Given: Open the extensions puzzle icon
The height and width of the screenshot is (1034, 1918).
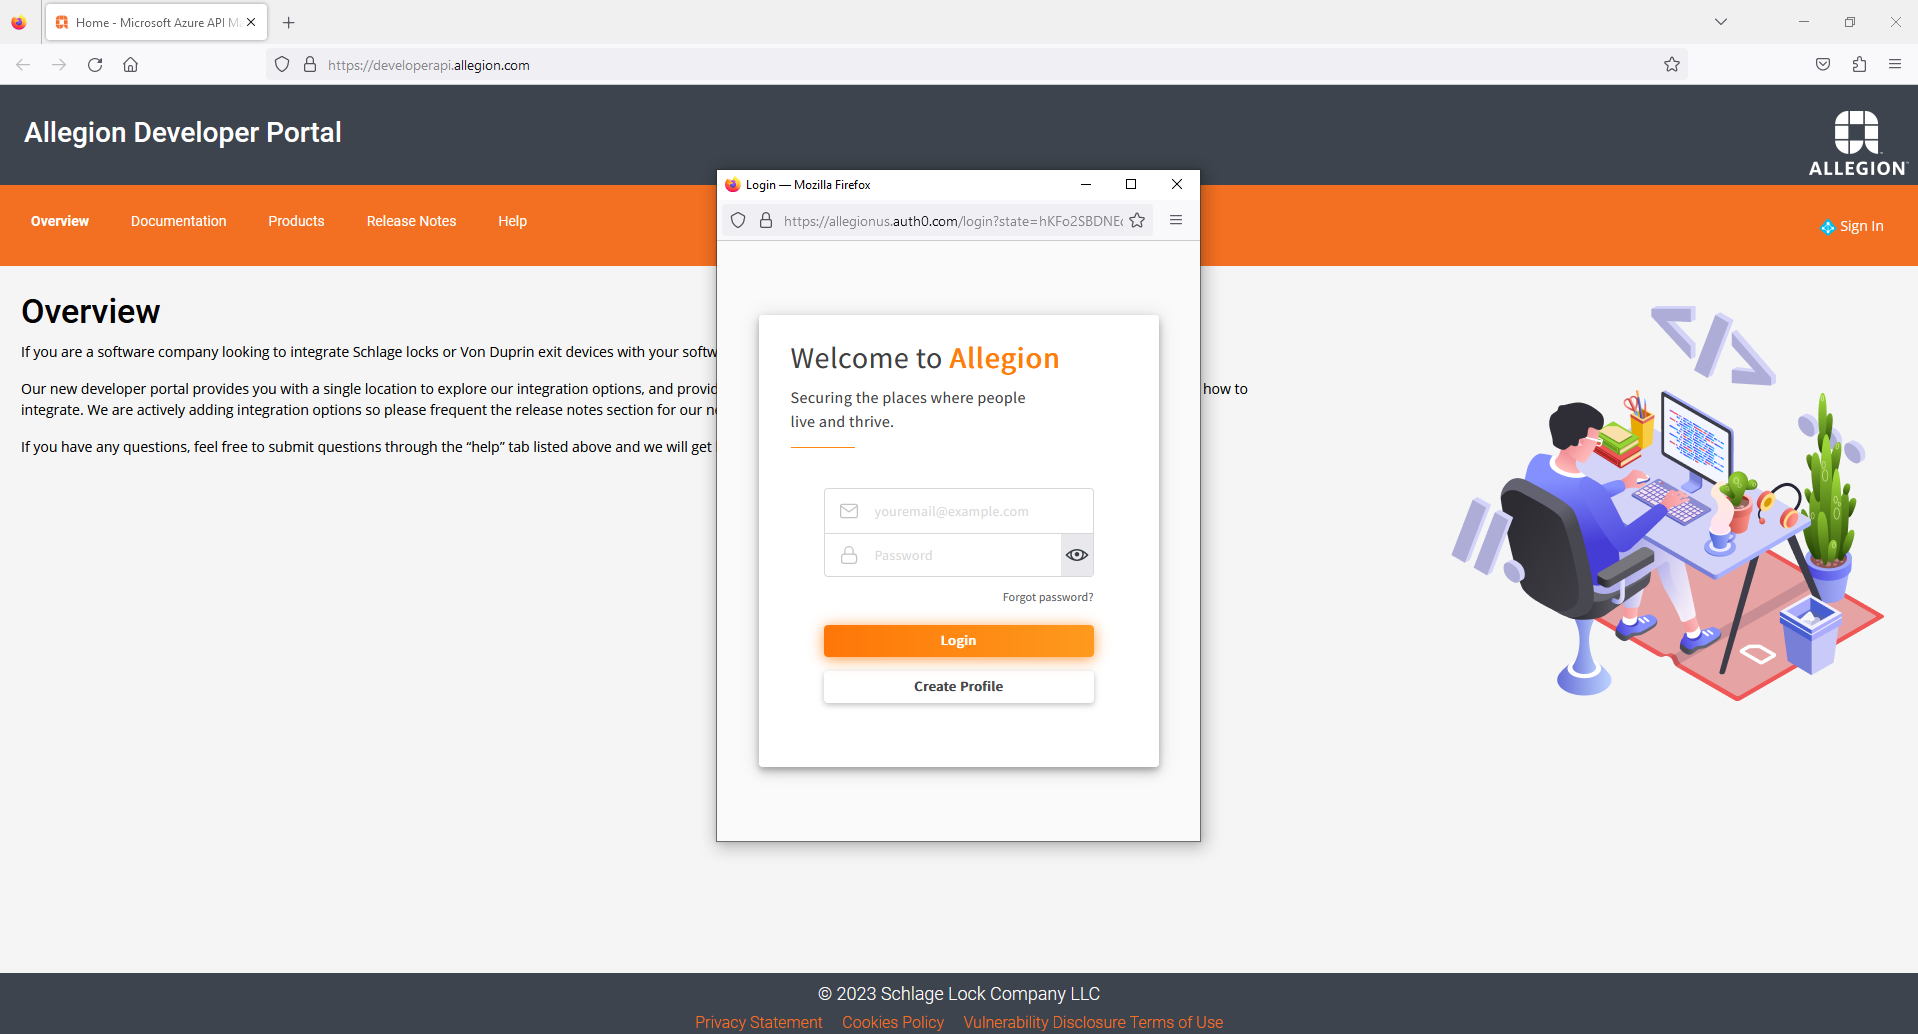Looking at the screenshot, I should [1859, 65].
